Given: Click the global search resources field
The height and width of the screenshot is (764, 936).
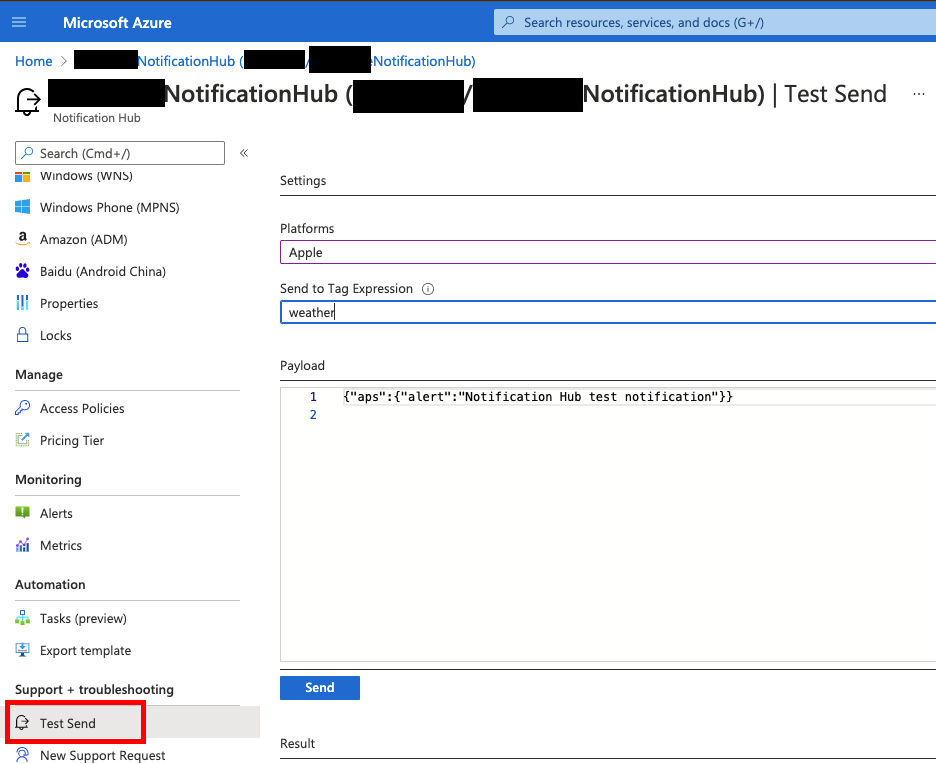Looking at the screenshot, I should pyautogui.click(x=715, y=23).
